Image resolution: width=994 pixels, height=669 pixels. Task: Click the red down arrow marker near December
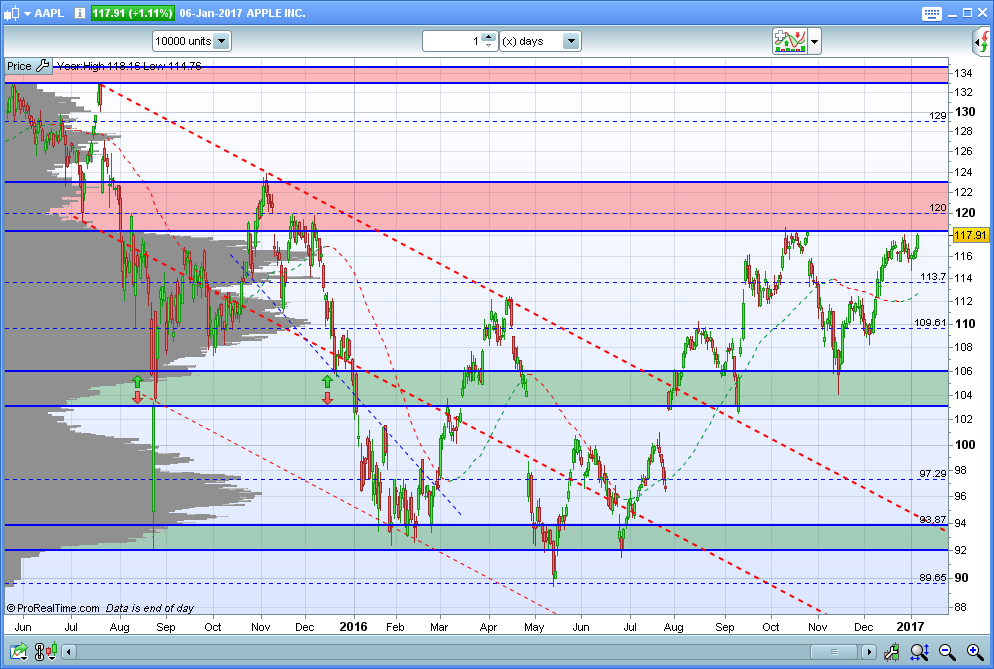point(327,398)
